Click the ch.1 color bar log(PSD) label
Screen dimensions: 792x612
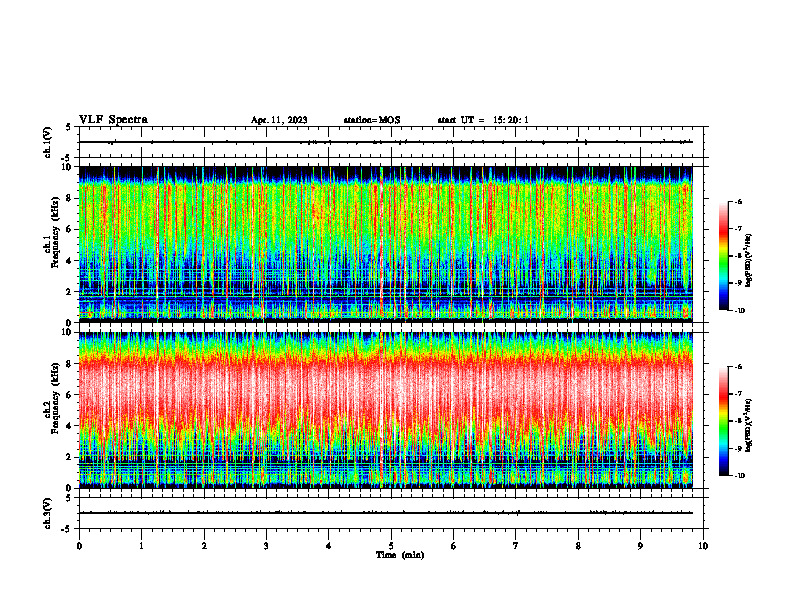click(x=749, y=261)
